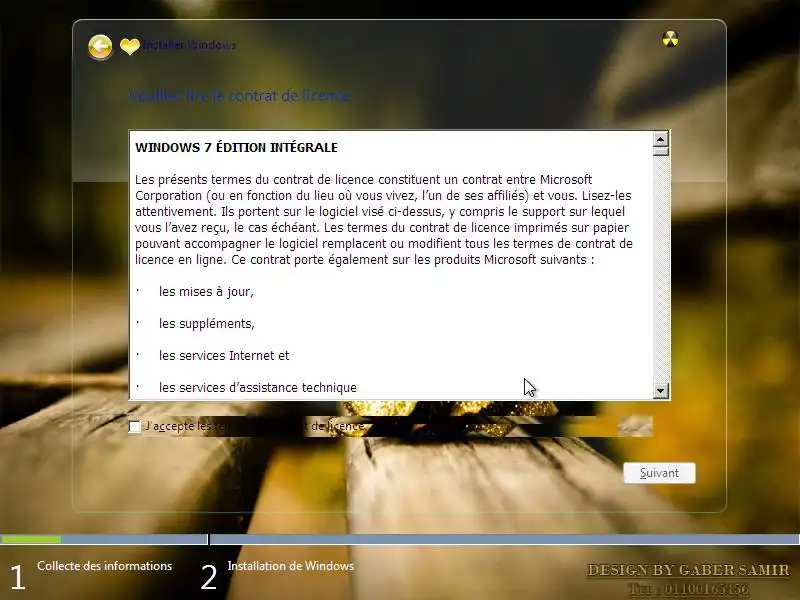Click the green installation progress bar segment

(31, 539)
